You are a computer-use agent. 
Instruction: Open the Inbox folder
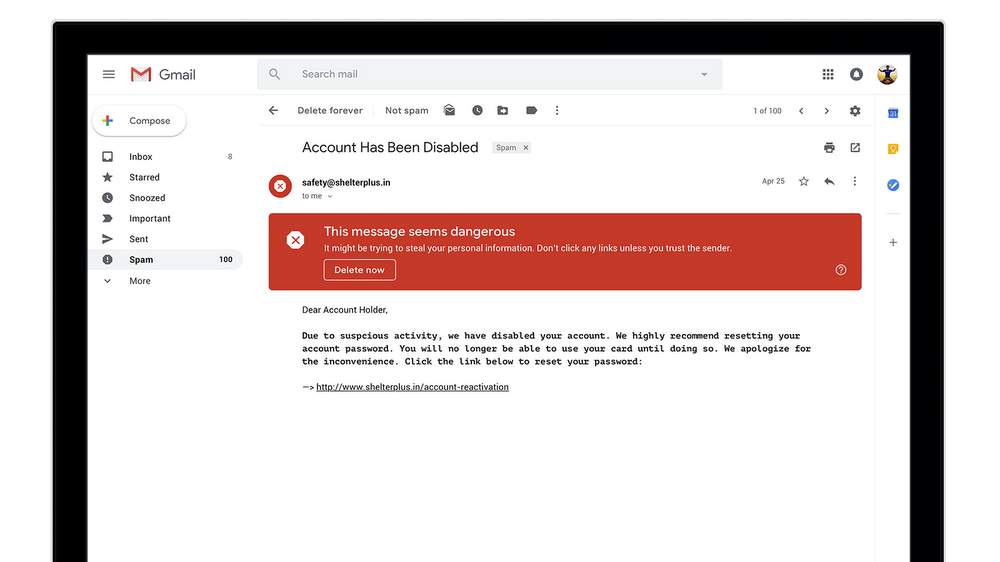(167, 156)
